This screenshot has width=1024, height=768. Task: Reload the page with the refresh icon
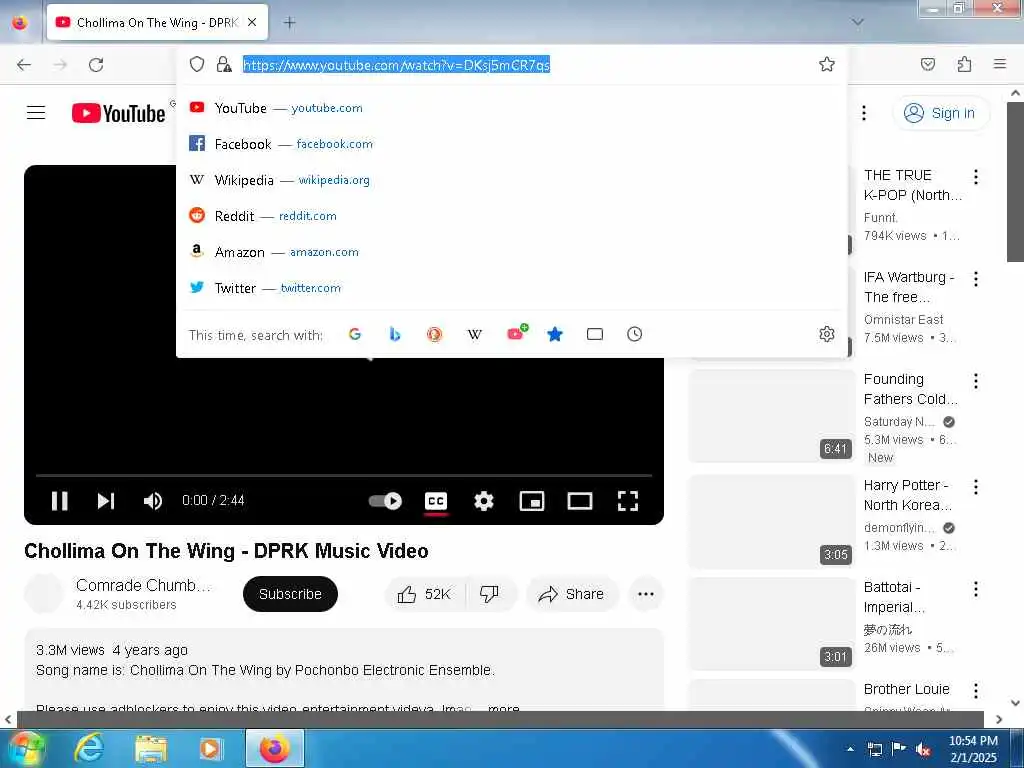click(x=96, y=65)
